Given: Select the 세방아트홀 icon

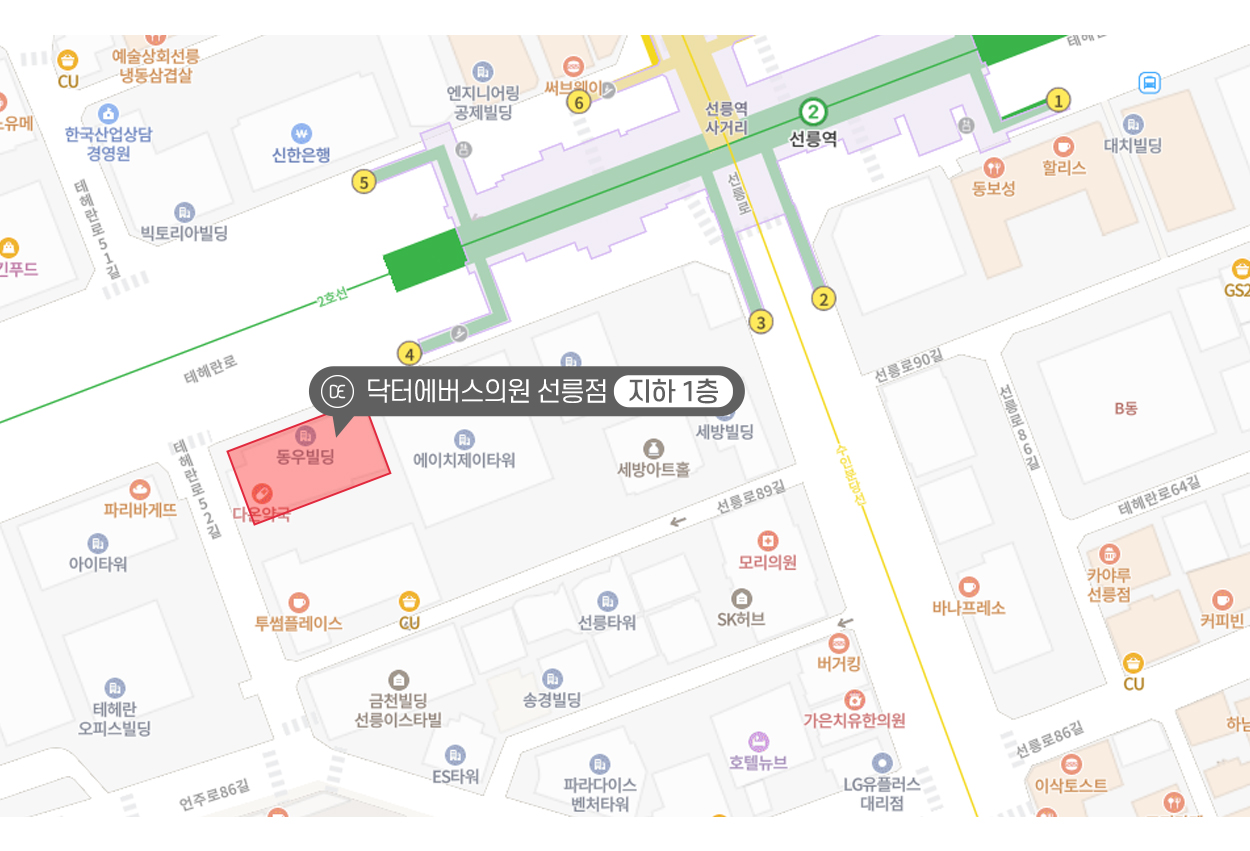Looking at the screenshot, I should pyautogui.click(x=653, y=447).
